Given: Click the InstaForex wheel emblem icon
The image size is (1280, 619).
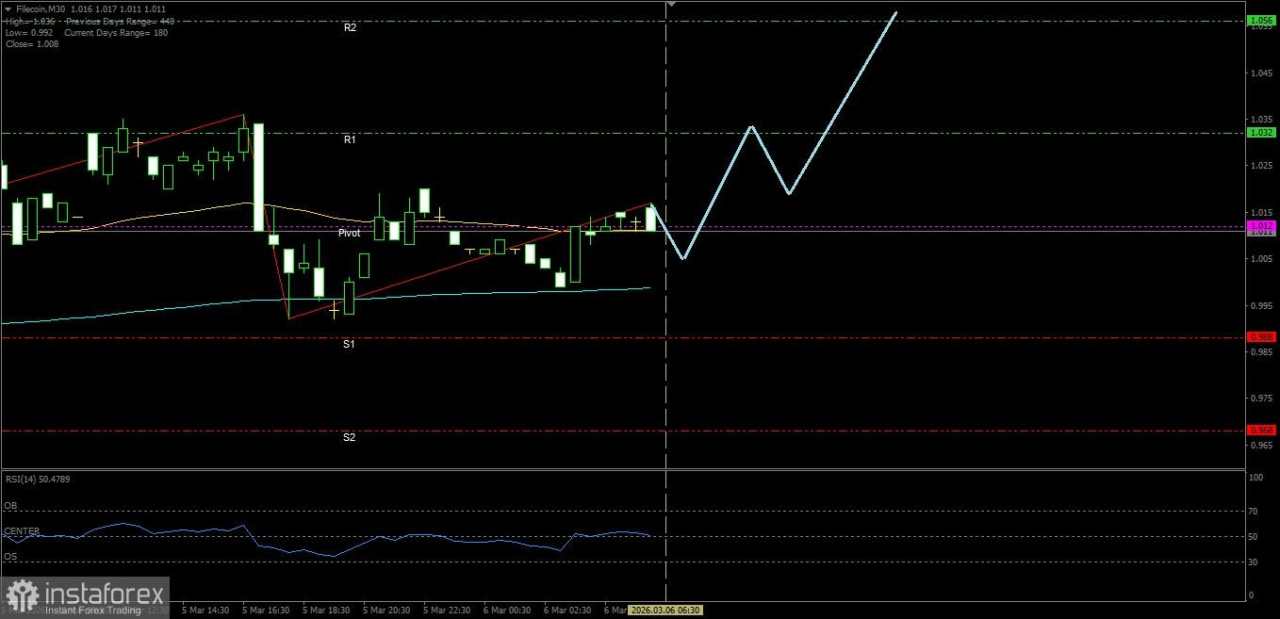Looking at the screenshot, I should 20,592.
